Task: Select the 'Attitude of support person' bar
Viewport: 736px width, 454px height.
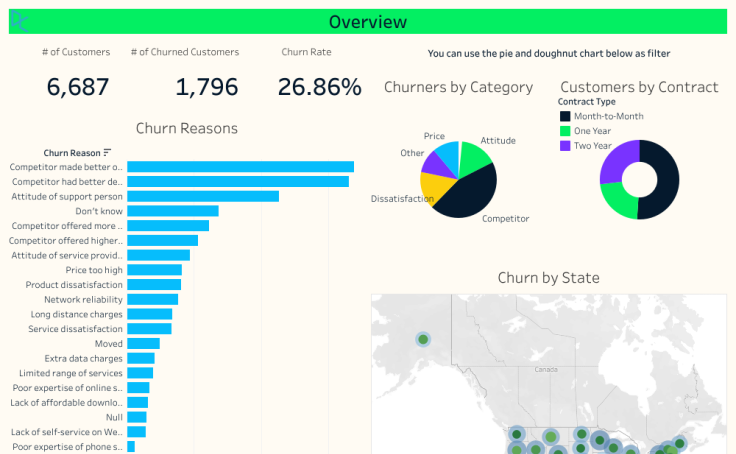Action: (x=202, y=196)
